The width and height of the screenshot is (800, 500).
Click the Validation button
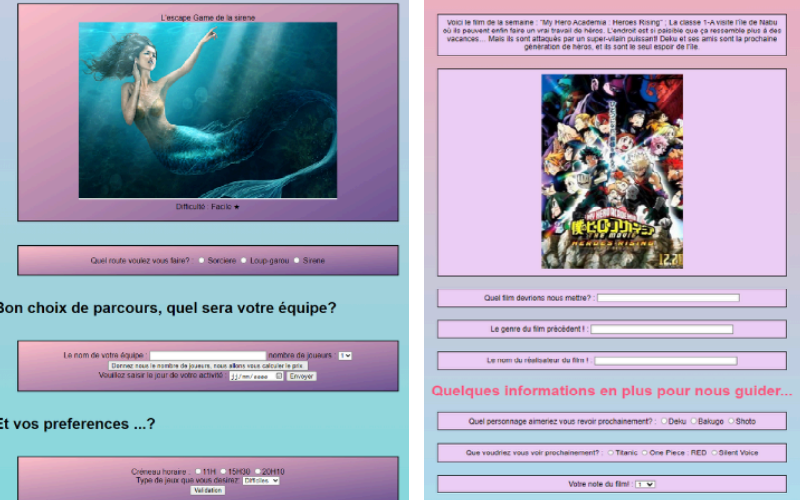(208, 490)
